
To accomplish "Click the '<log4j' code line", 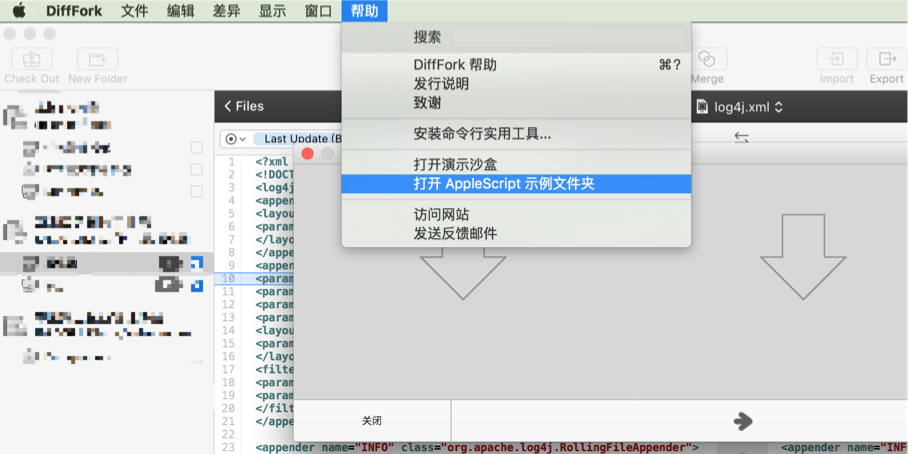I will click(274, 188).
